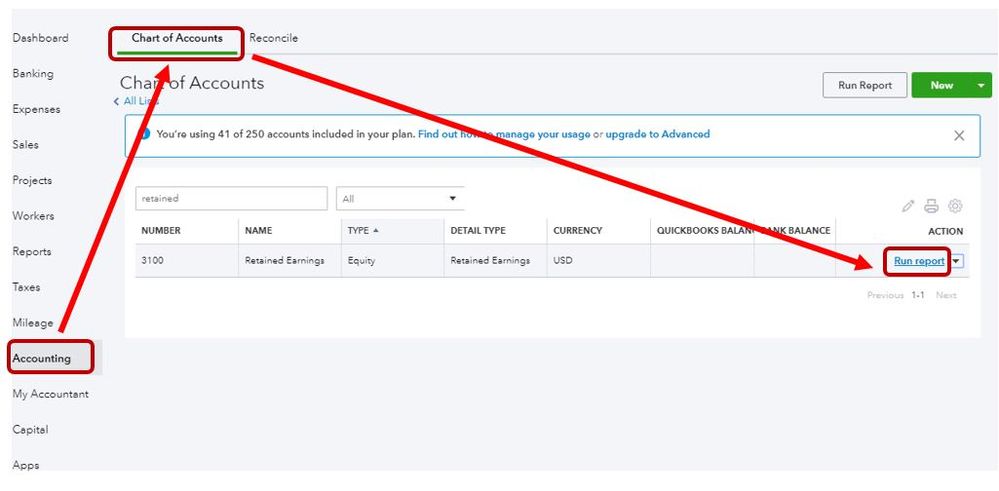Open the manage your usage link

tap(504, 134)
